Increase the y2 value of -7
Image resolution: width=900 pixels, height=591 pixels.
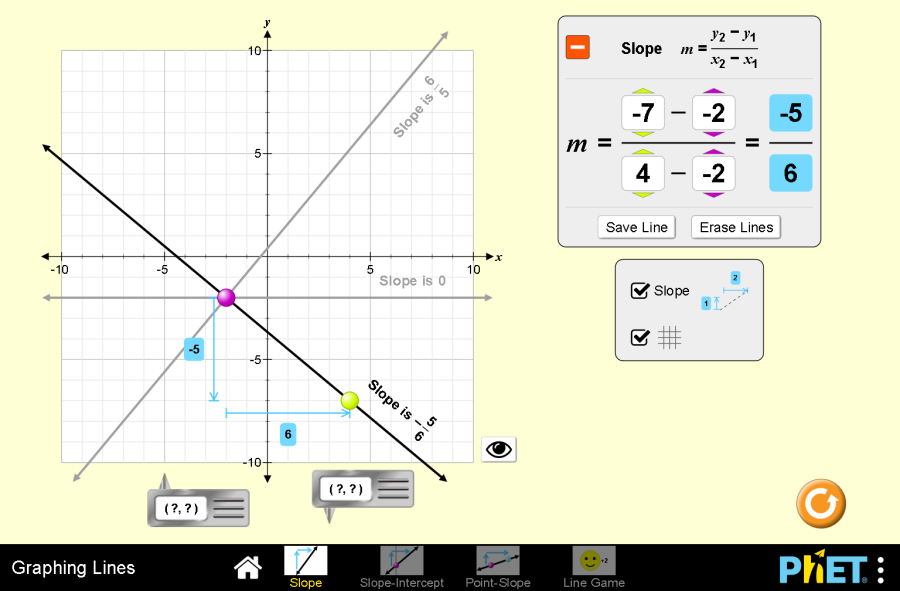point(643,92)
